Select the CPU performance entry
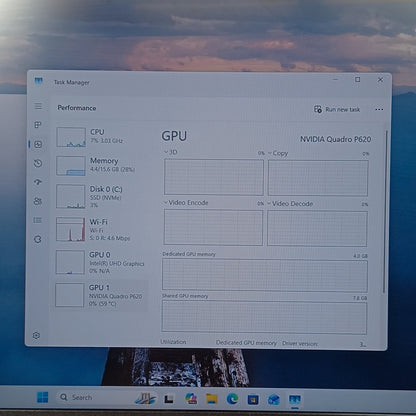 pyautogui.click(x=100, y=137)
